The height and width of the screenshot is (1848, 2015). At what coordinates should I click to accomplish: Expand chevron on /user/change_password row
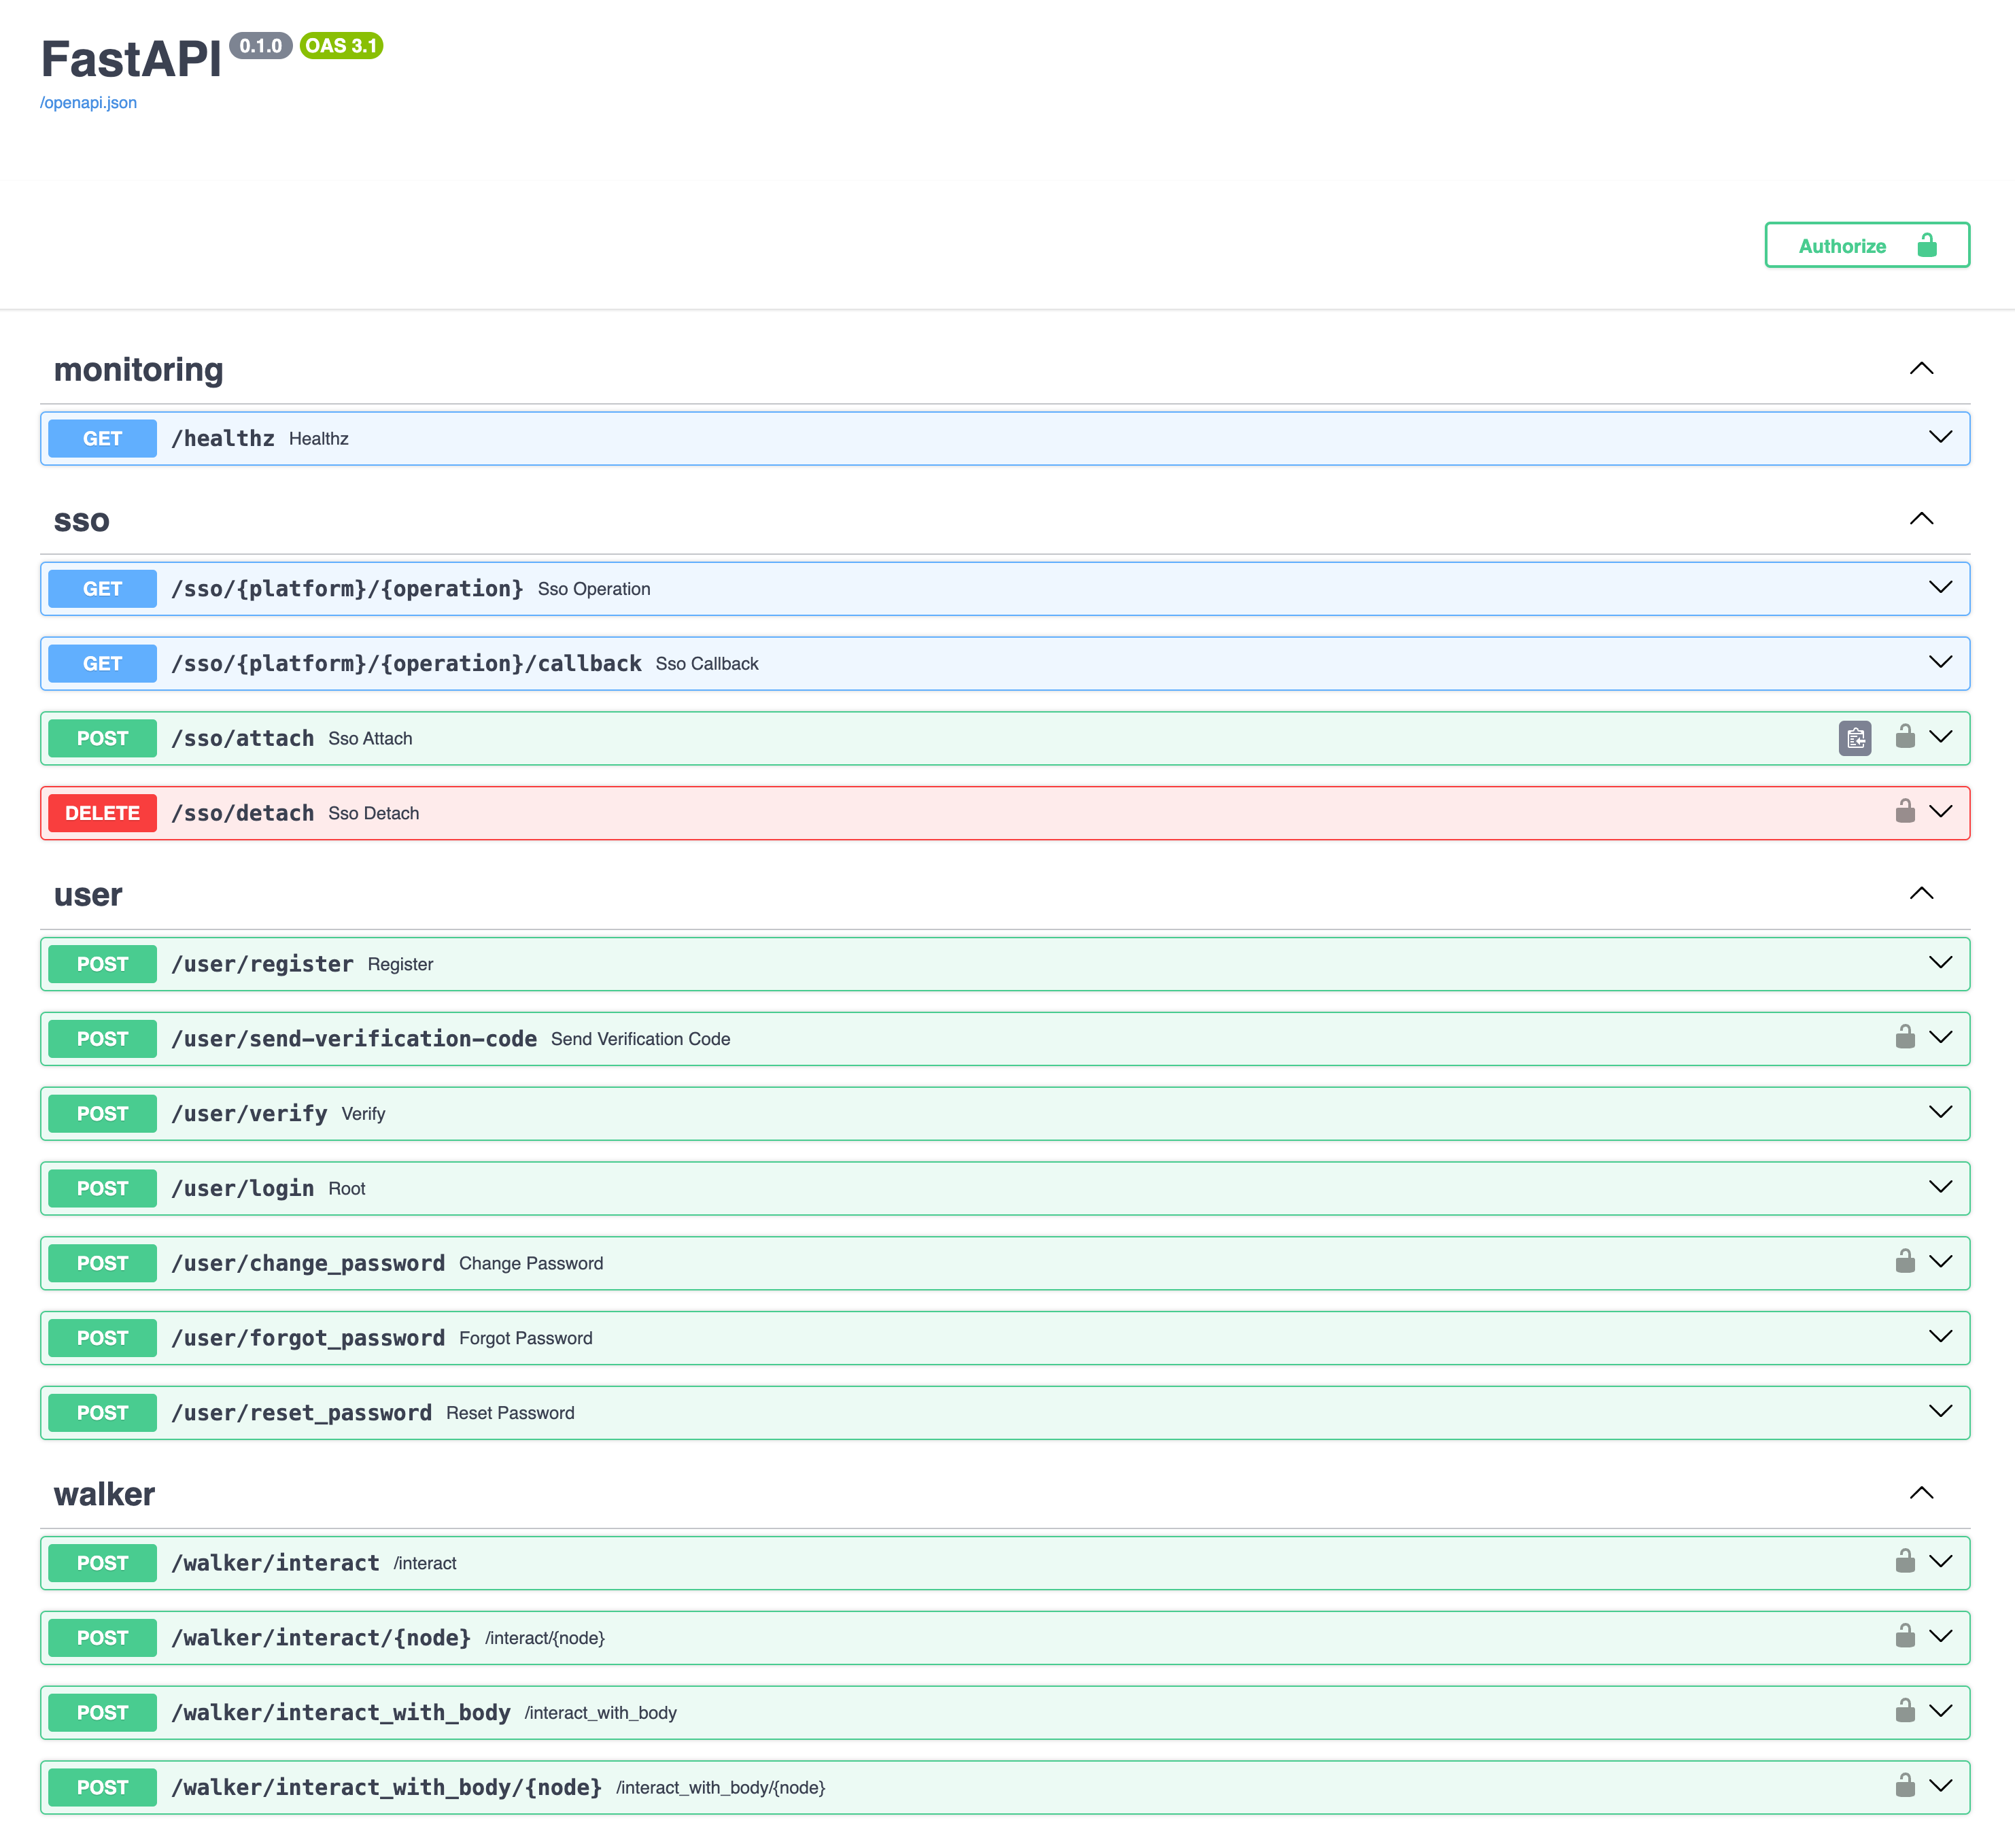pos(1940,1262)
